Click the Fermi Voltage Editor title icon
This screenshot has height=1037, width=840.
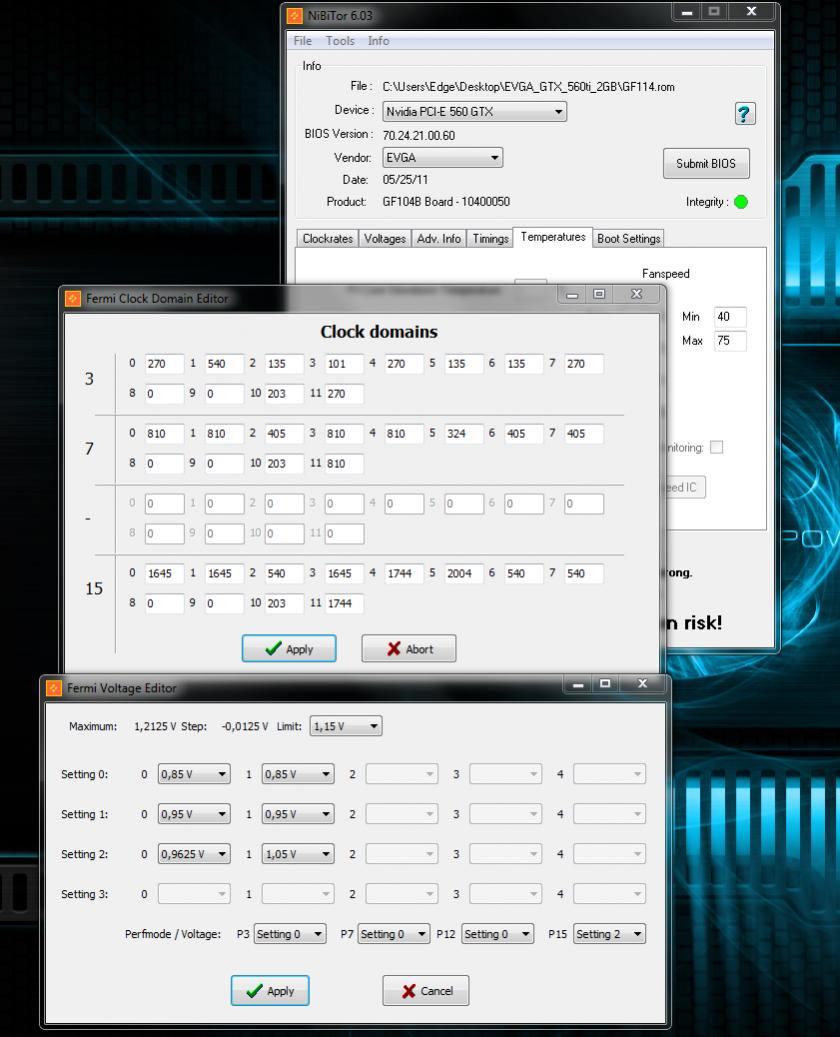(54, 688)
